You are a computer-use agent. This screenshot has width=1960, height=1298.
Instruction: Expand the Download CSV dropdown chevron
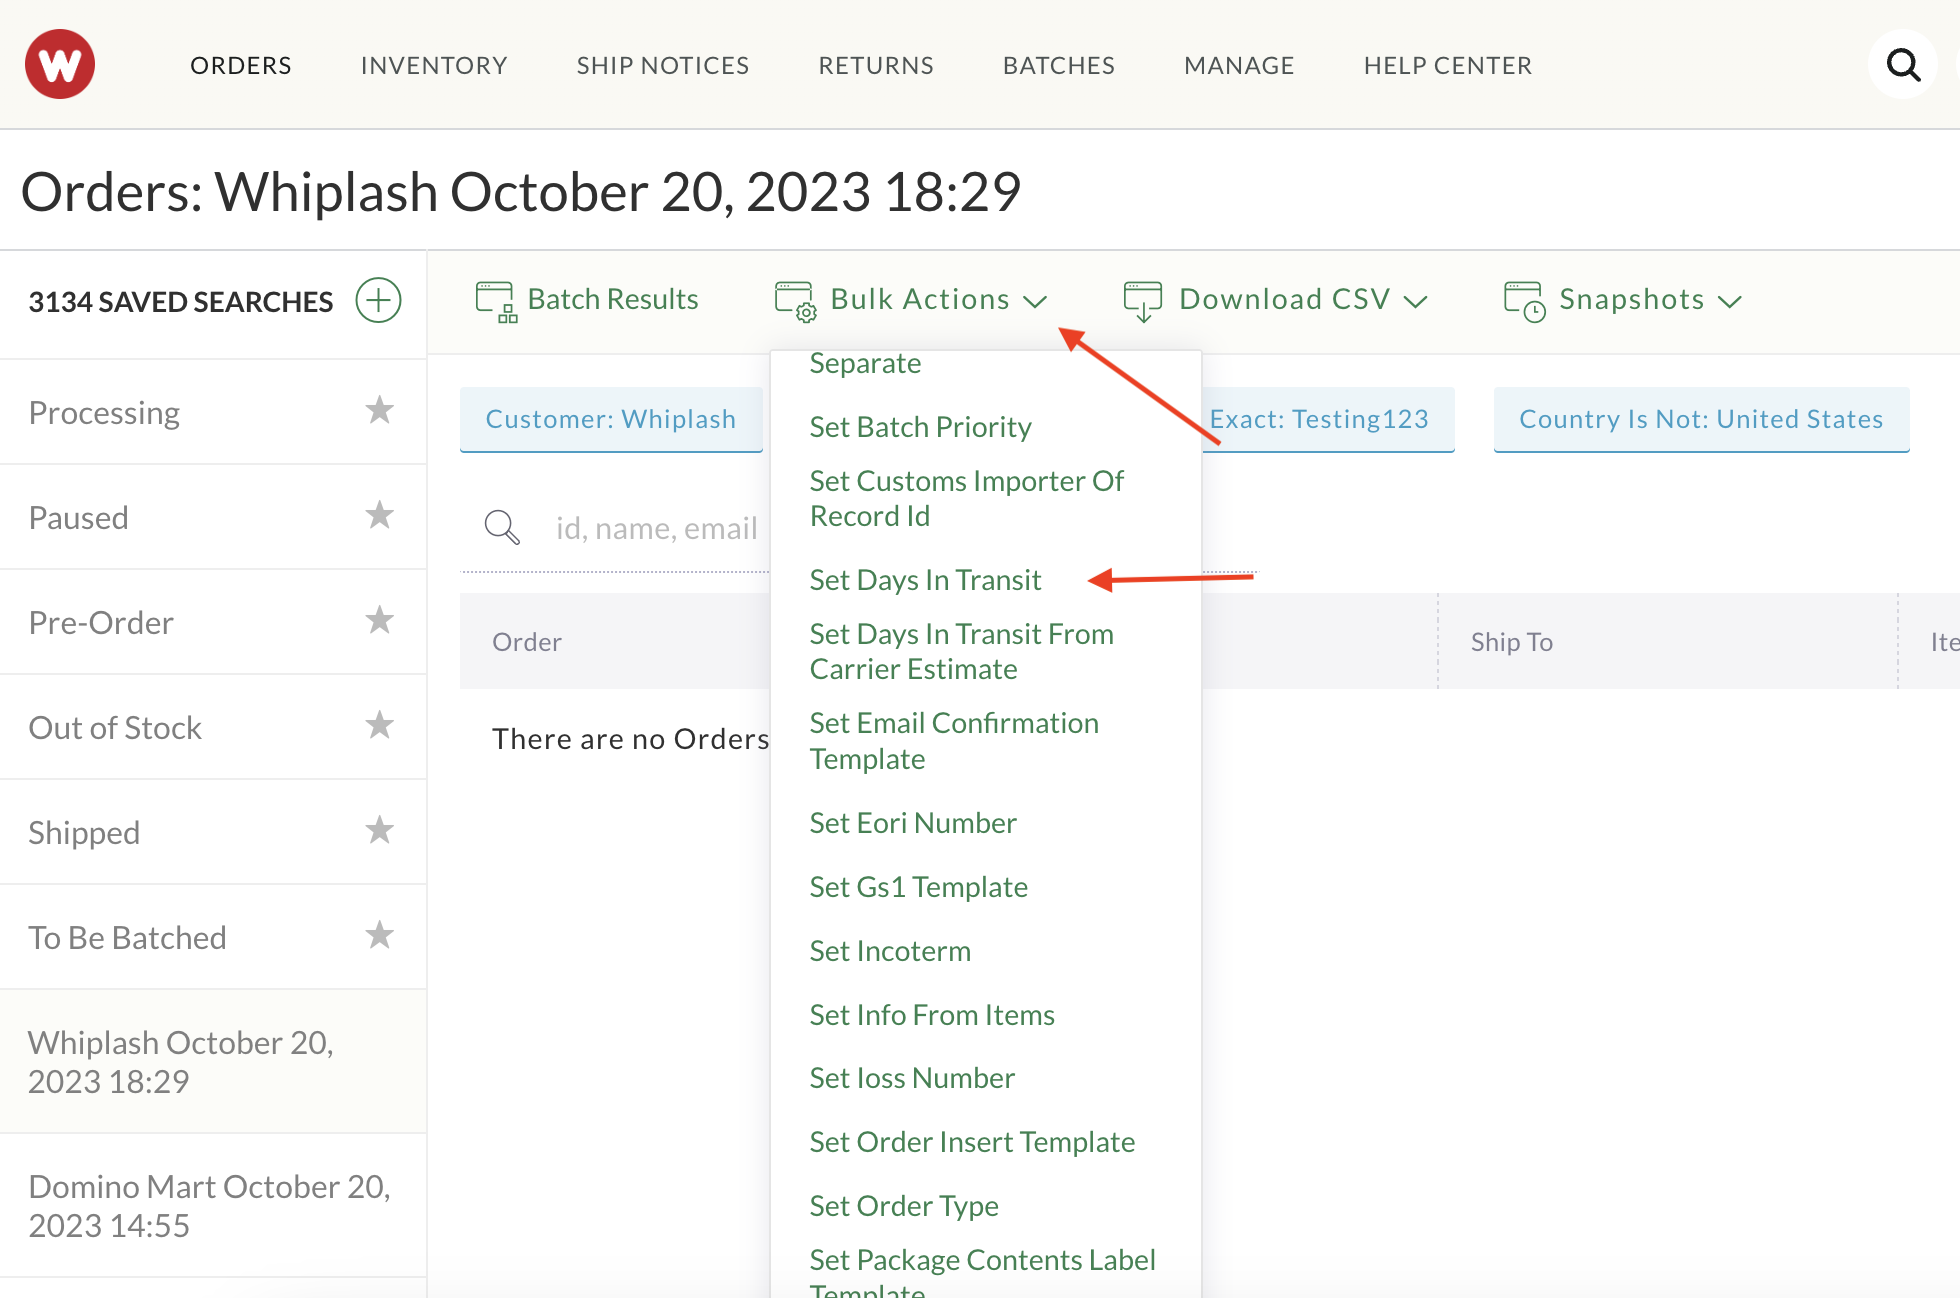click(x=1415, y=301)
